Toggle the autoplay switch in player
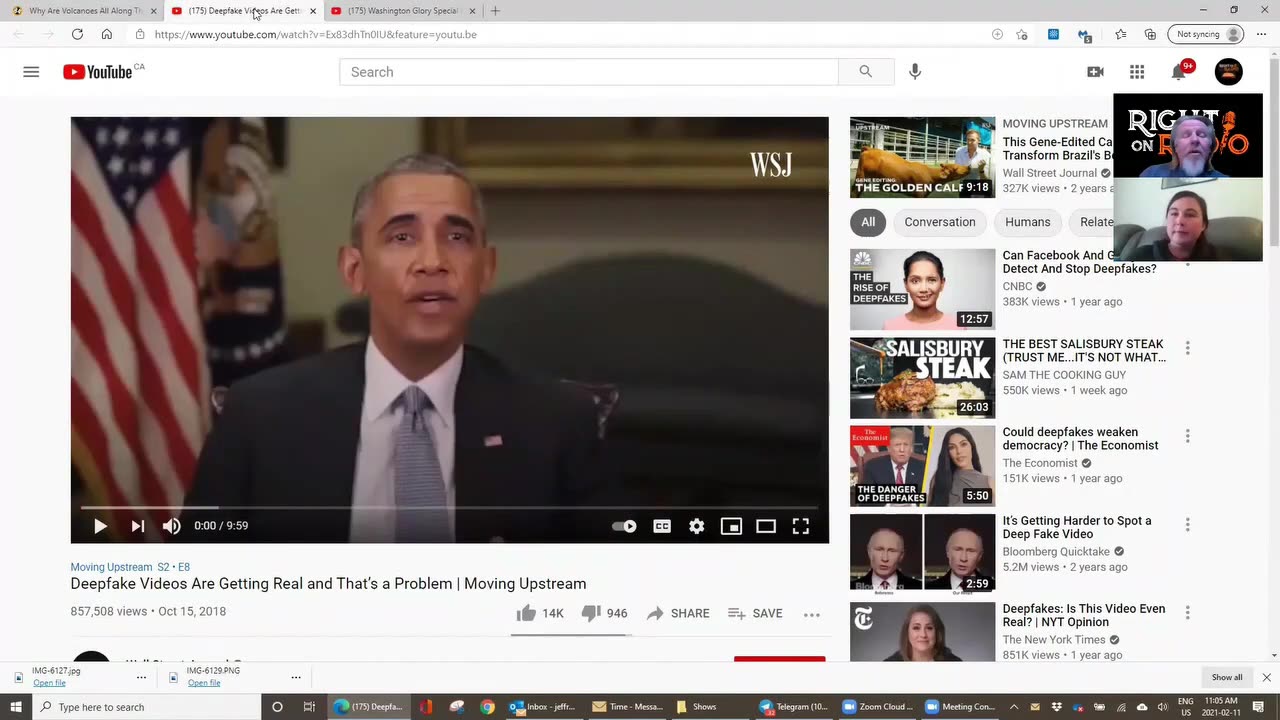This screenshot has height=720, width=1280. (x=624, y=526)
